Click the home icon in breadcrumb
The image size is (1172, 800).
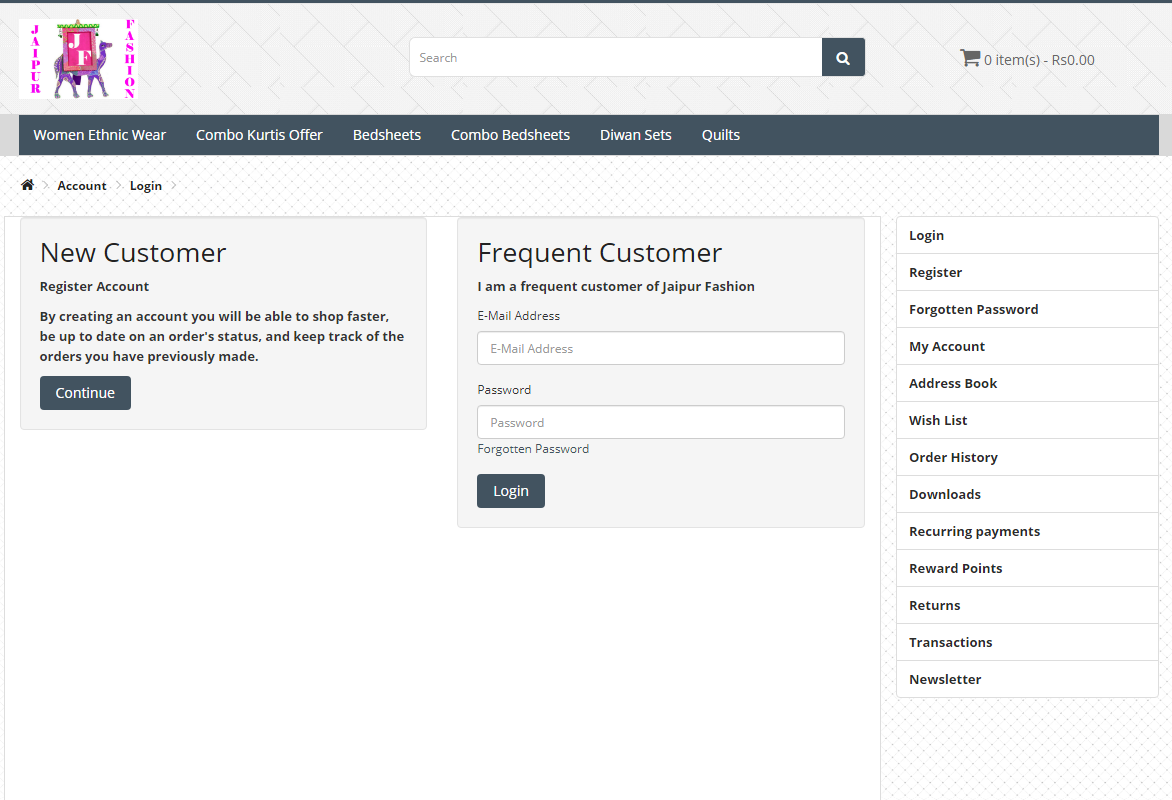[27, 185]
